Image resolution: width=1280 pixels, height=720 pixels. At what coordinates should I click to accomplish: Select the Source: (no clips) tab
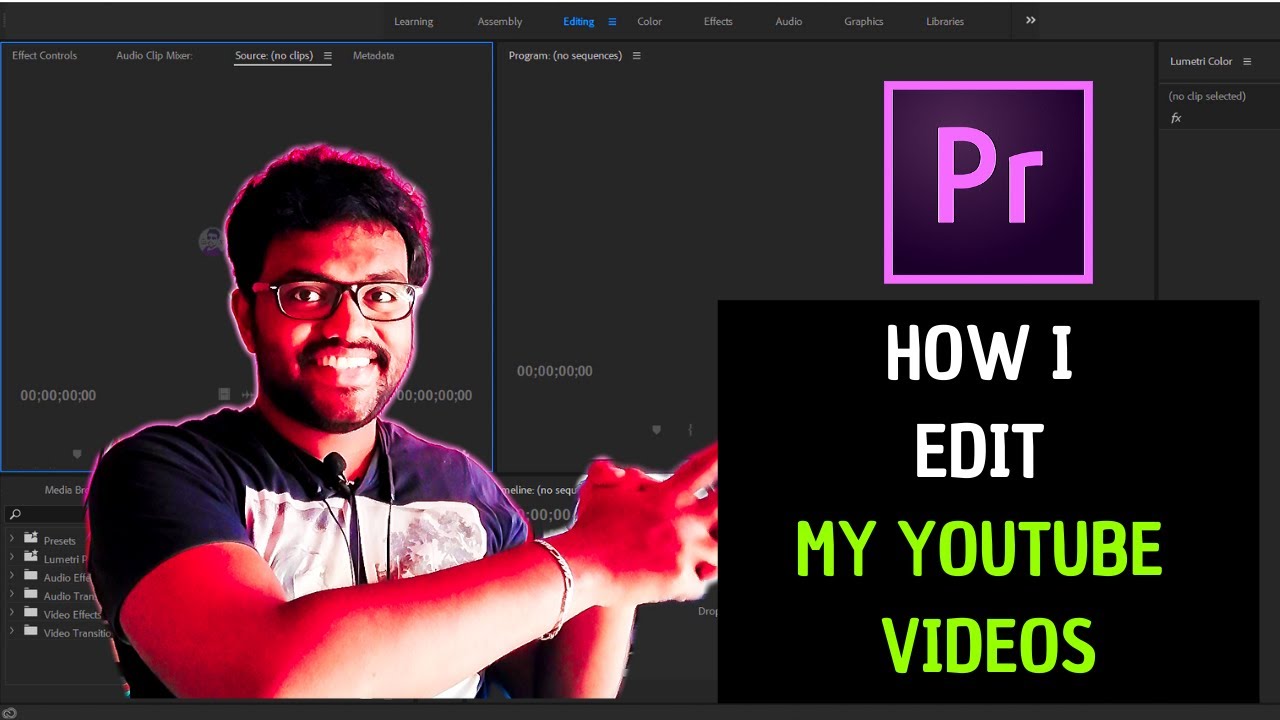click(274, 55)
